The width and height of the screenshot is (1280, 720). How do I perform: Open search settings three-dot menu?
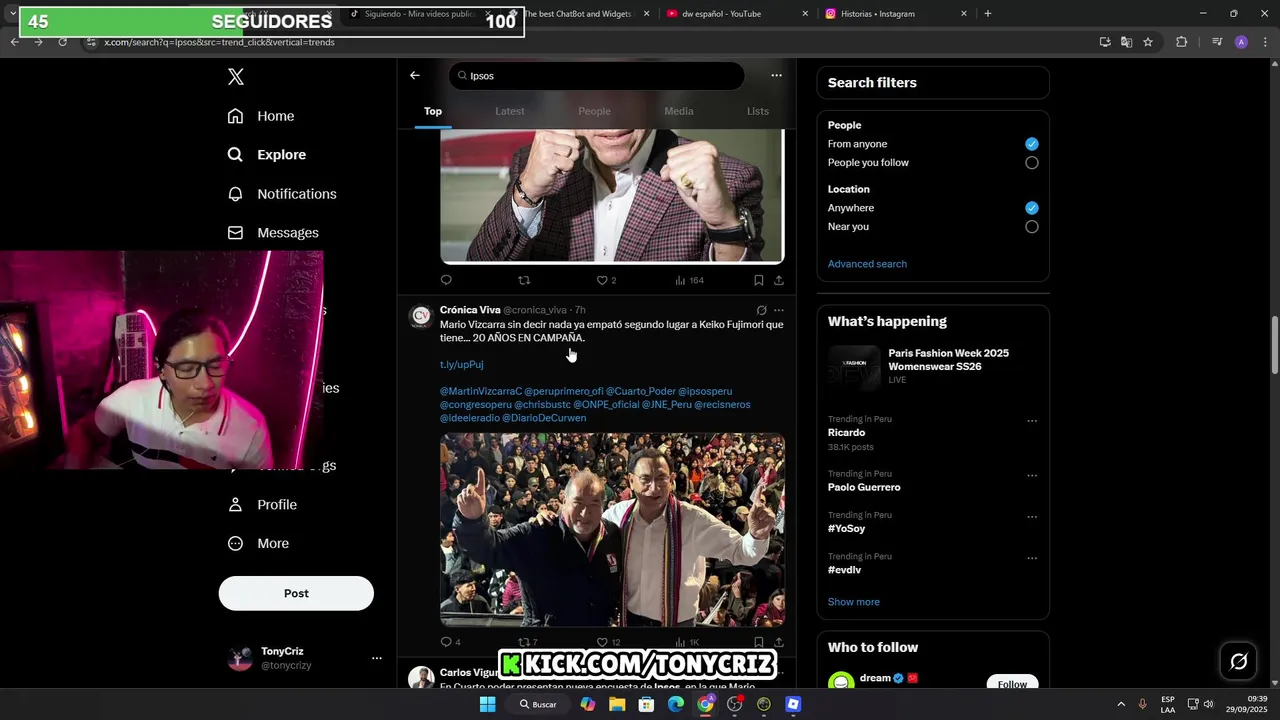pyautogui.click(x=776, y=75)
